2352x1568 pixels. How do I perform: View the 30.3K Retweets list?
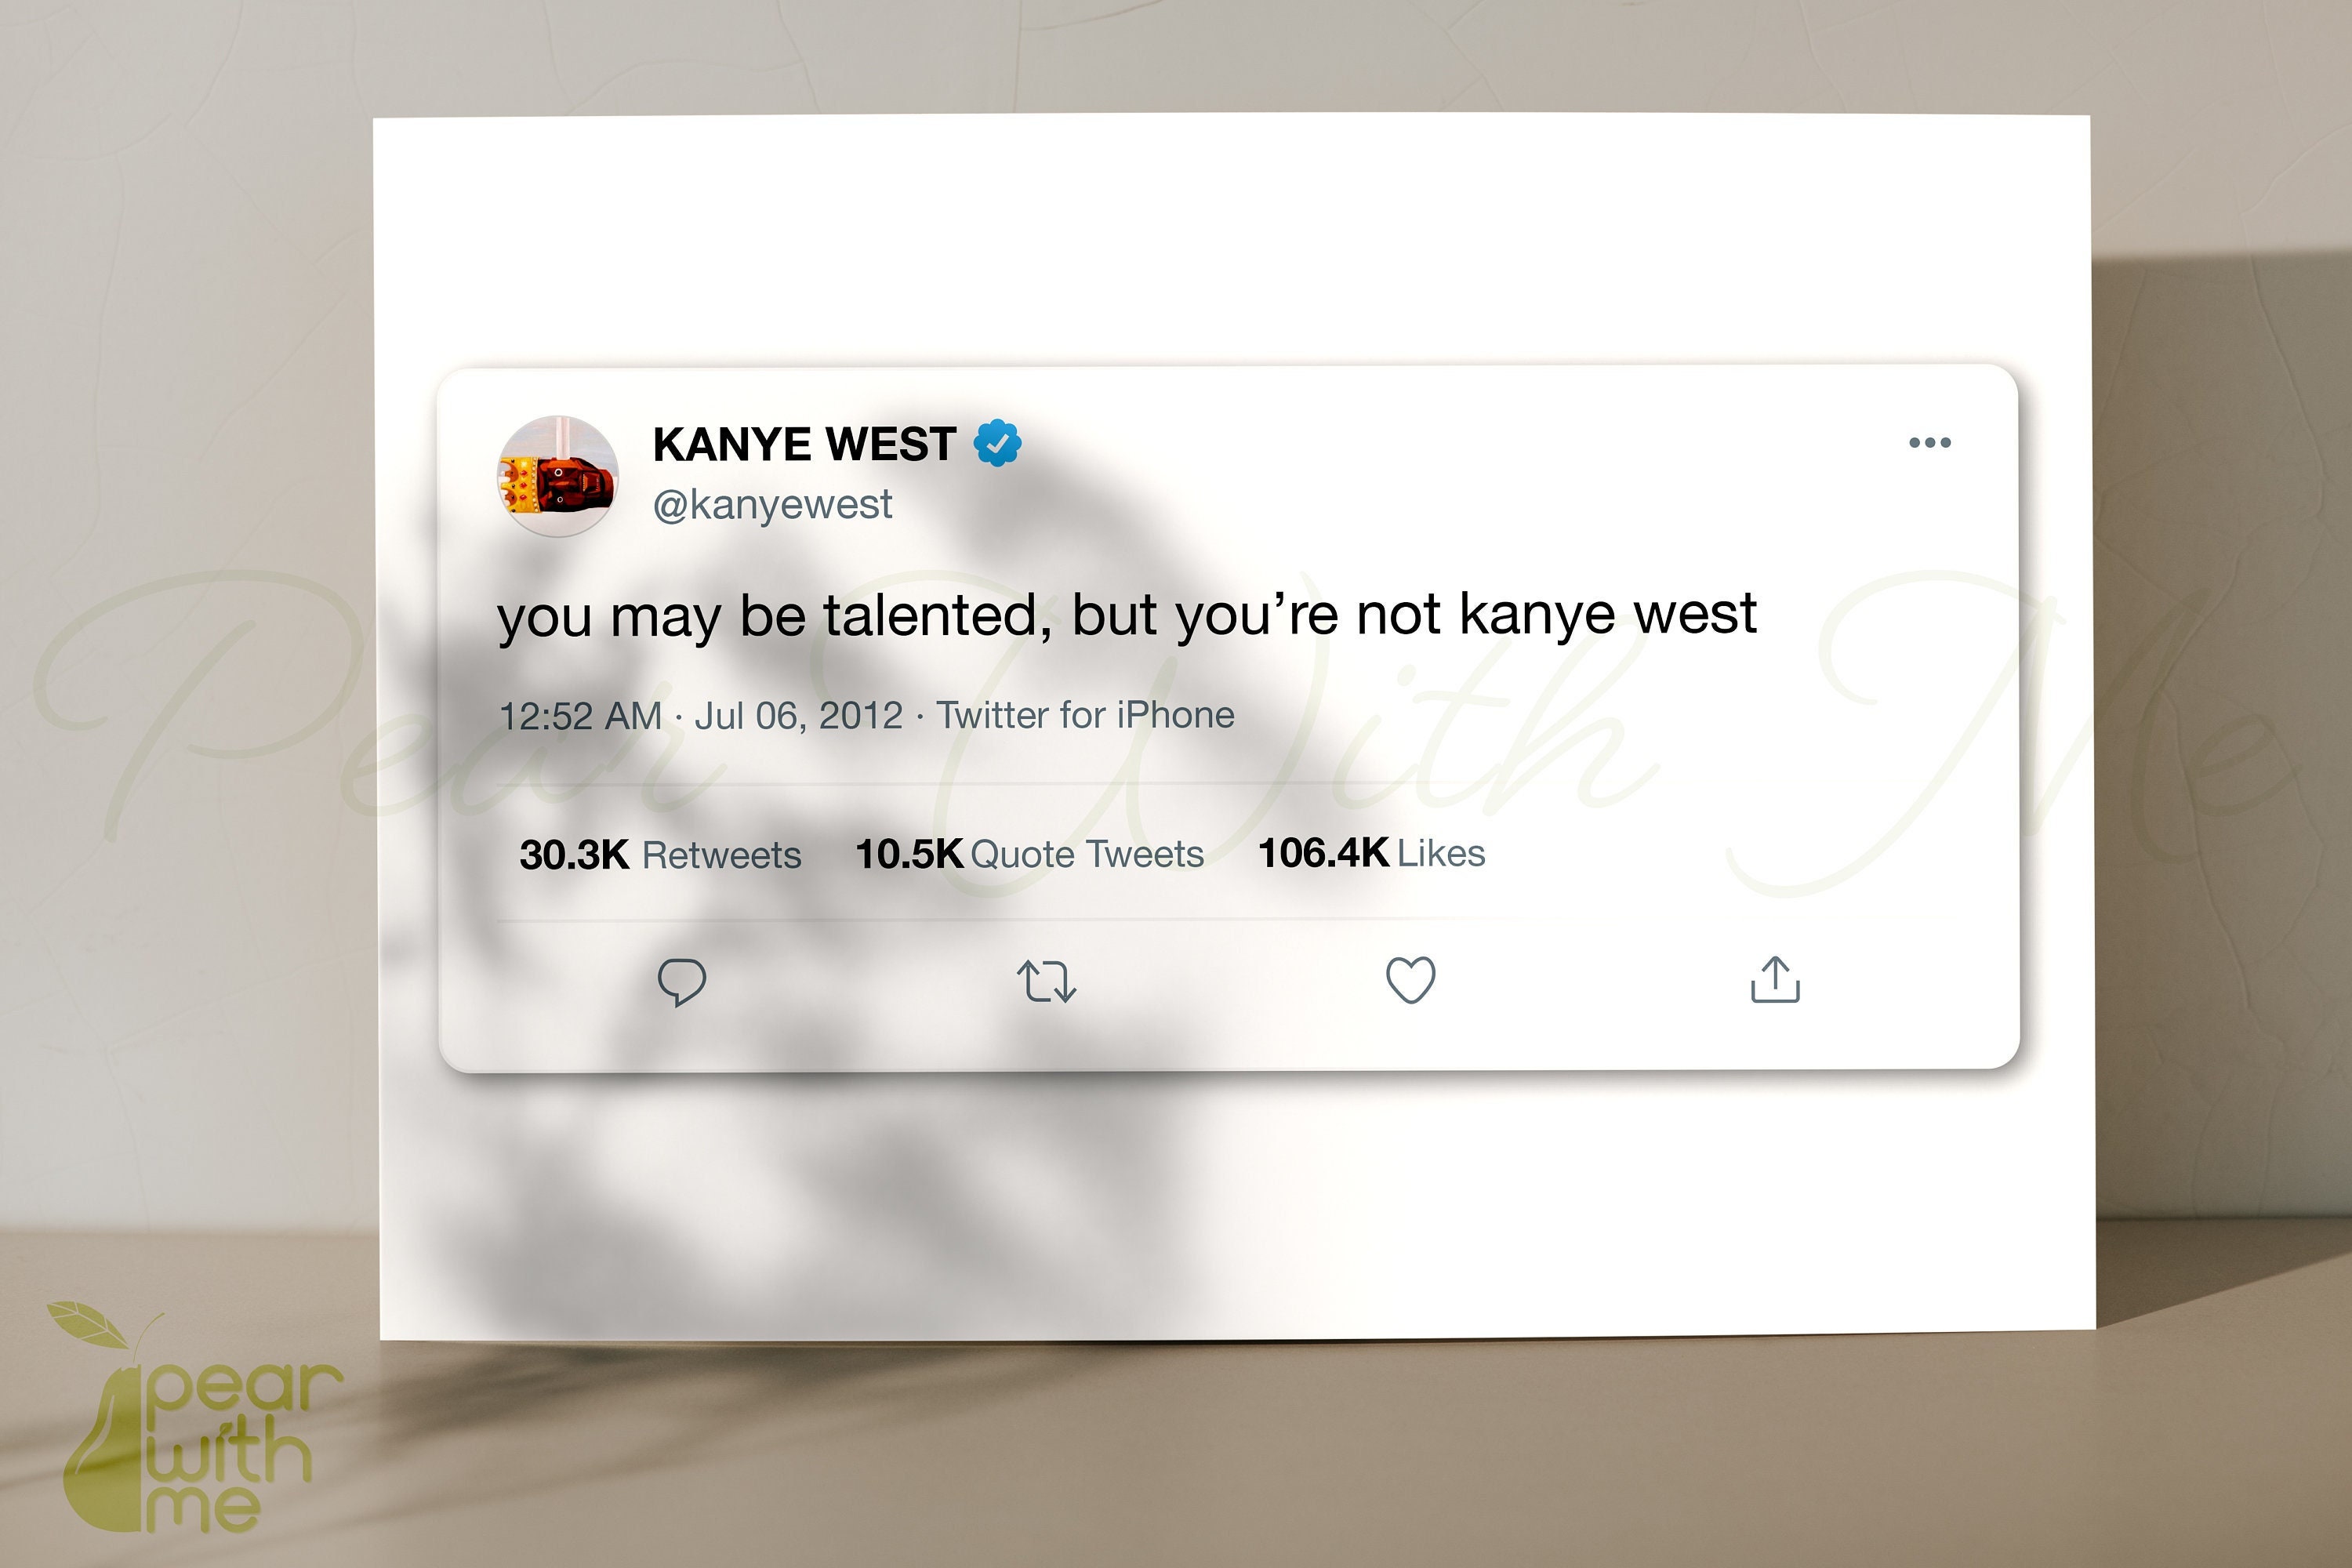(x=660, y=855)
